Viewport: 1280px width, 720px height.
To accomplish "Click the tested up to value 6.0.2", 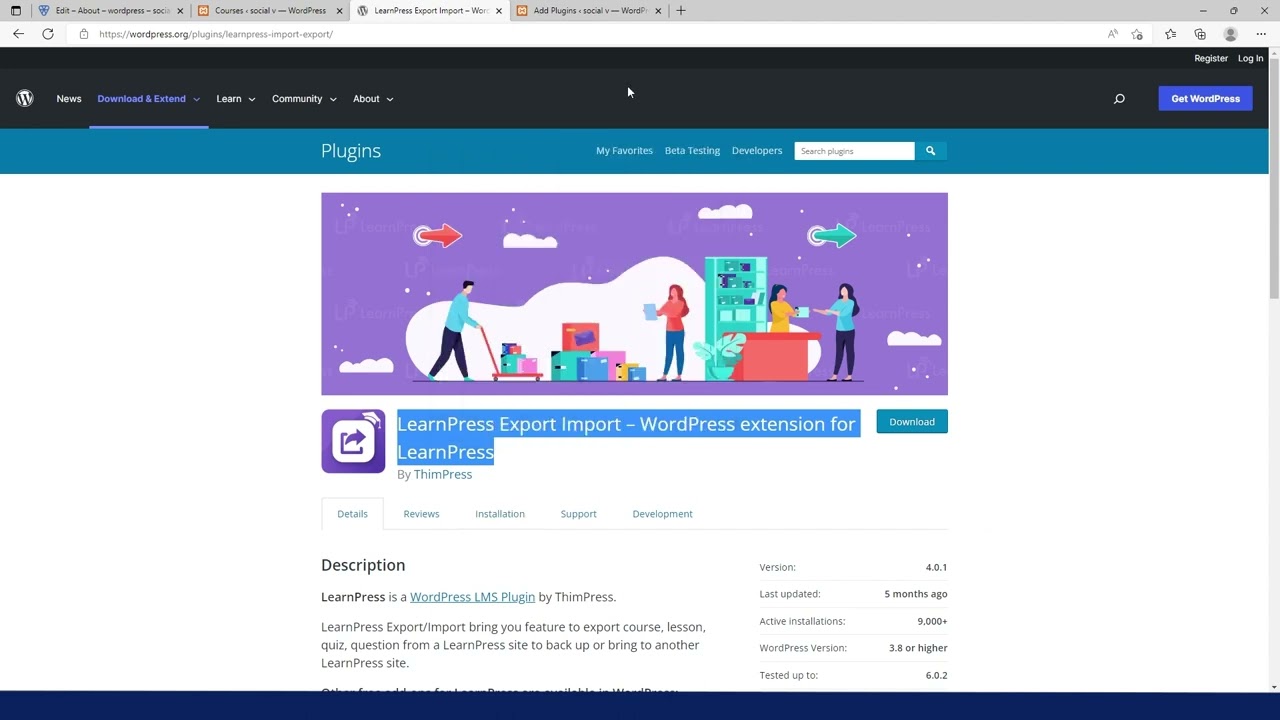I will tap(936, 675).
